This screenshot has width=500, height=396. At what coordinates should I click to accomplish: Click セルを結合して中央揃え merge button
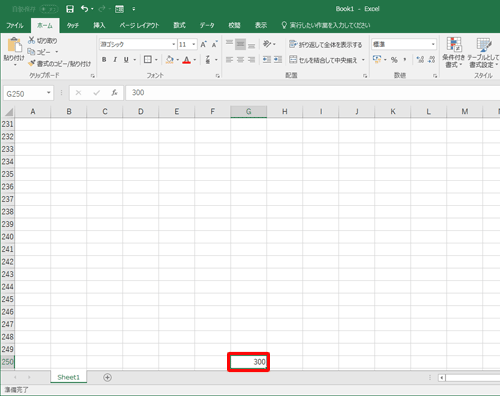pyautogui.click(x=323, y=60)
